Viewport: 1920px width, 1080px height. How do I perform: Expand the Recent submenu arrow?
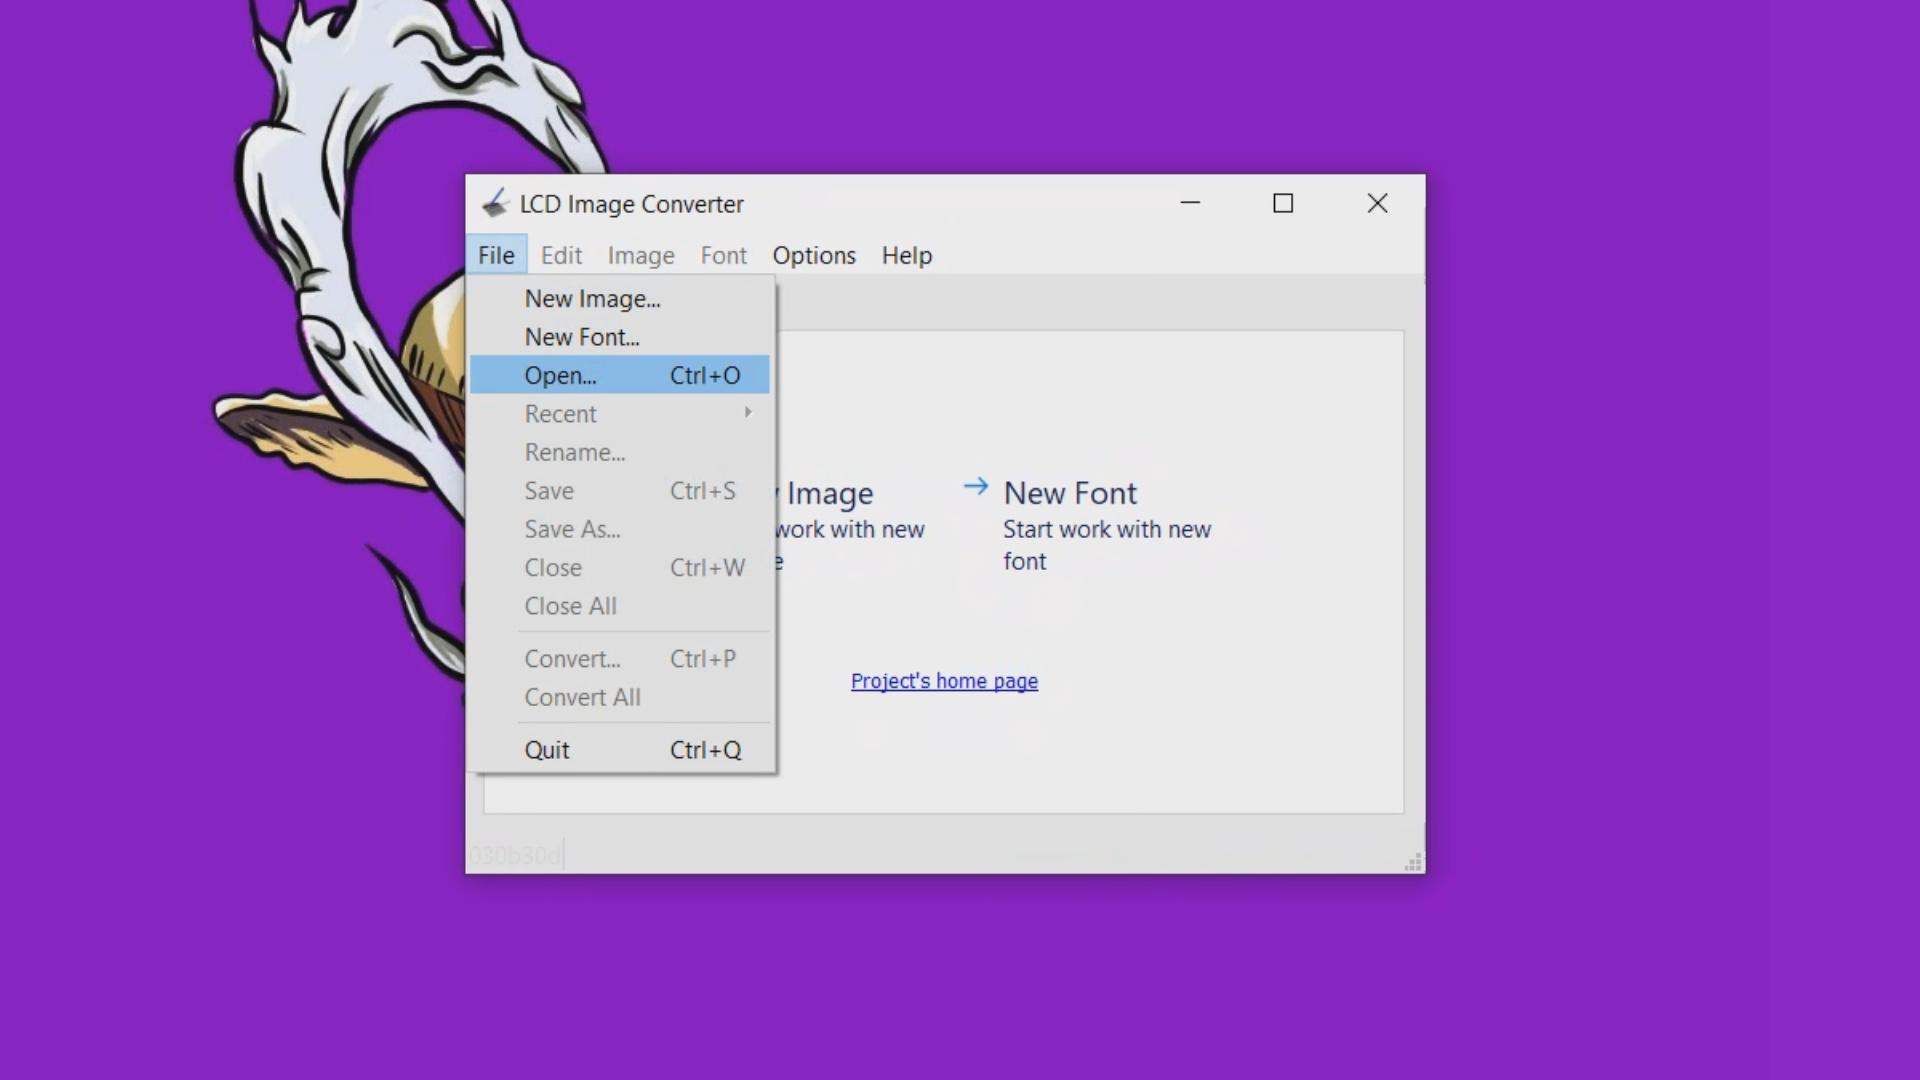pos(747,413)
